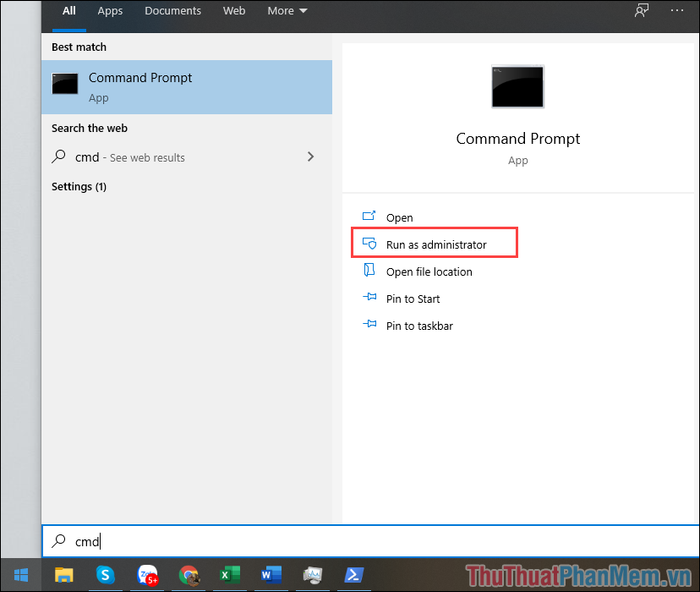The image size is (700, 592).
Task: Open Skype from the taskbar
Action: (106, 574)
